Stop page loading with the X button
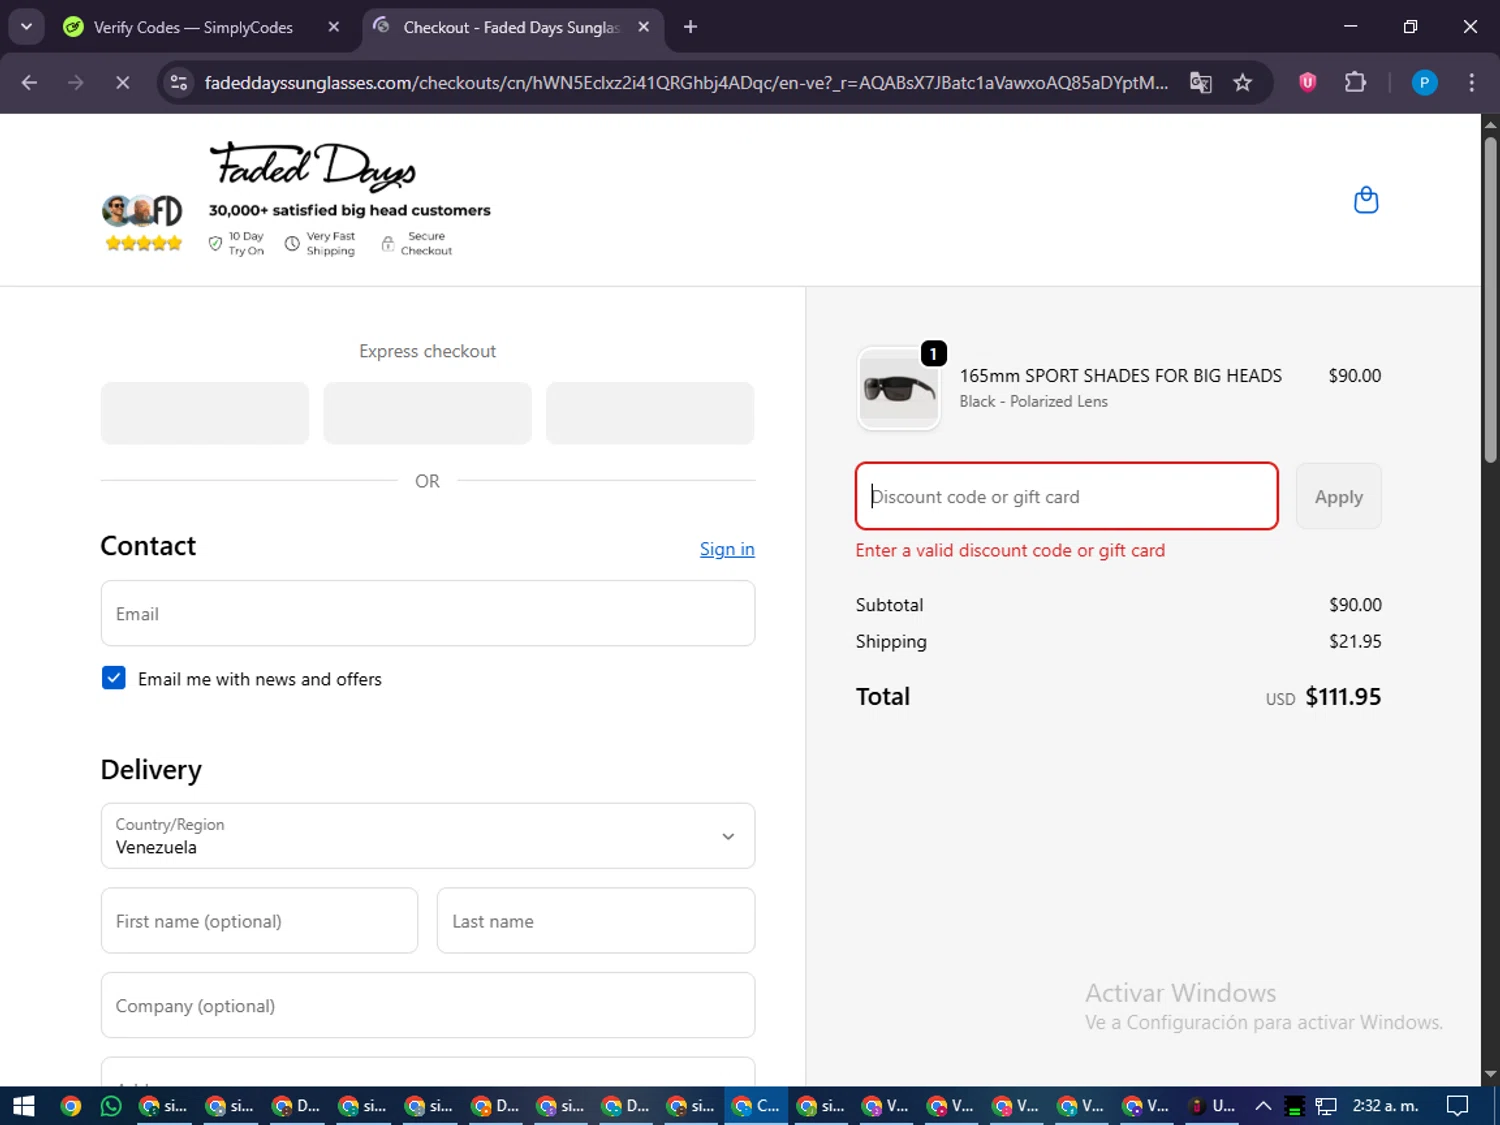Image resolution: width=1500 pixels, height=1125 pixels. [x=122, y=83]
